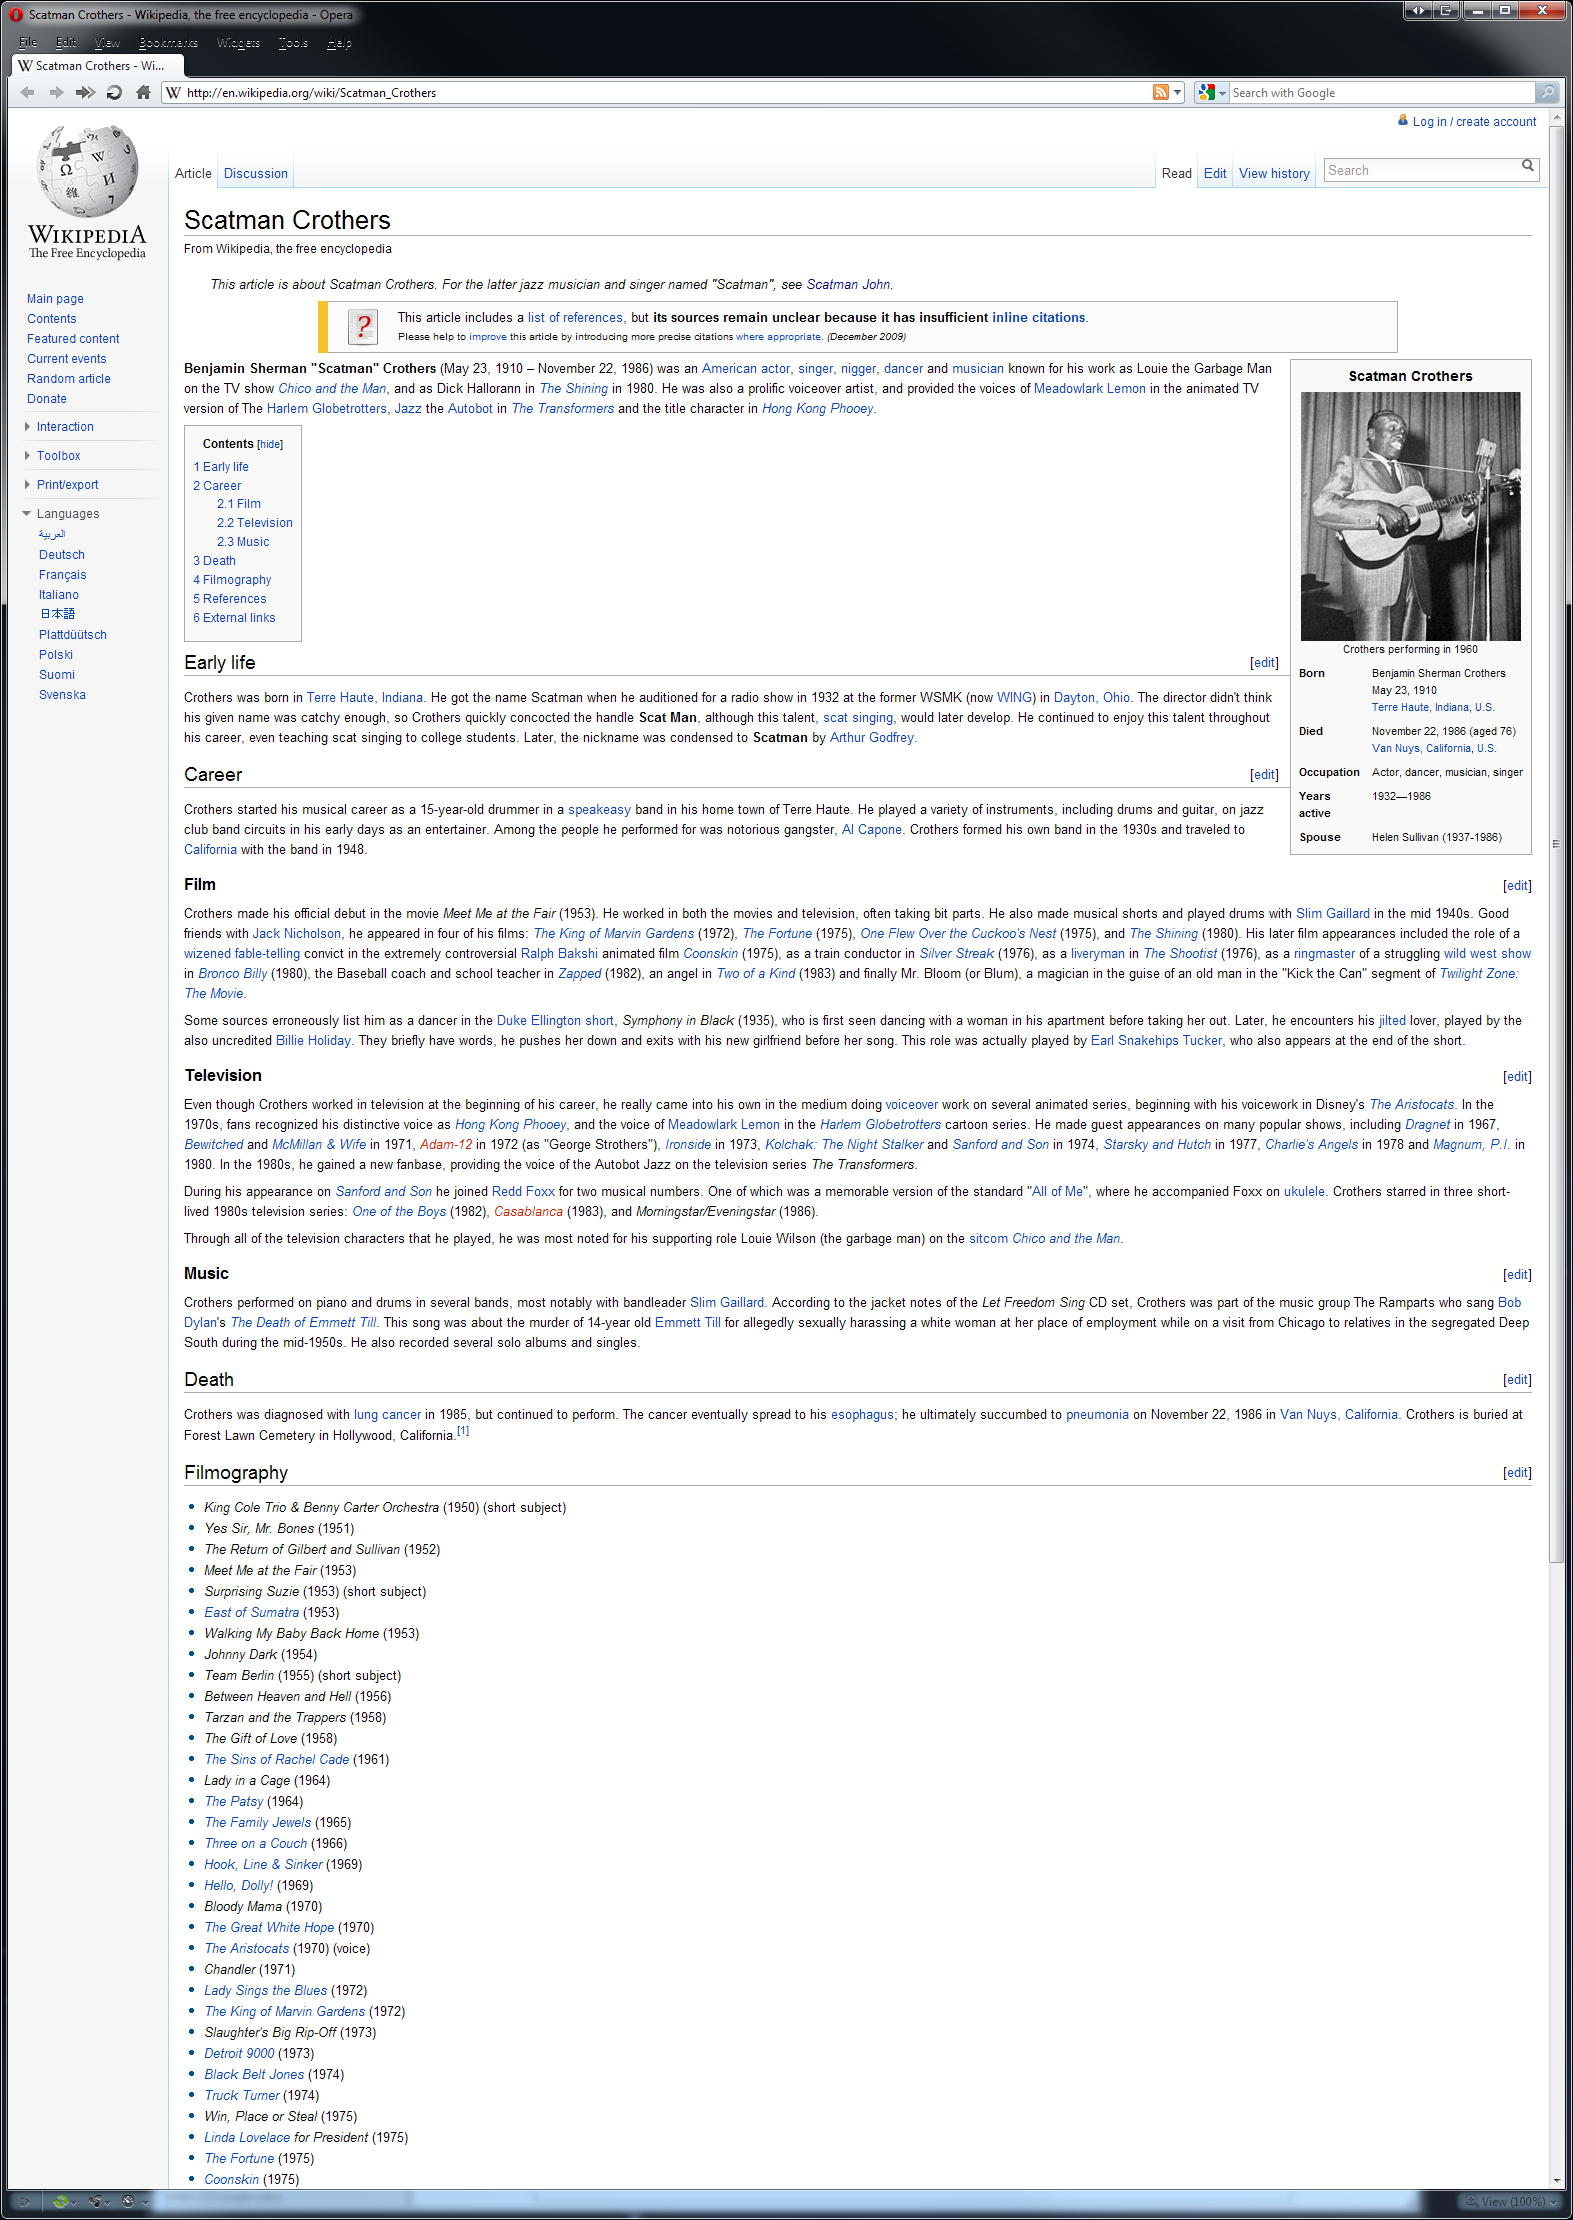Switch to the Discussion tab

point(256,174)
